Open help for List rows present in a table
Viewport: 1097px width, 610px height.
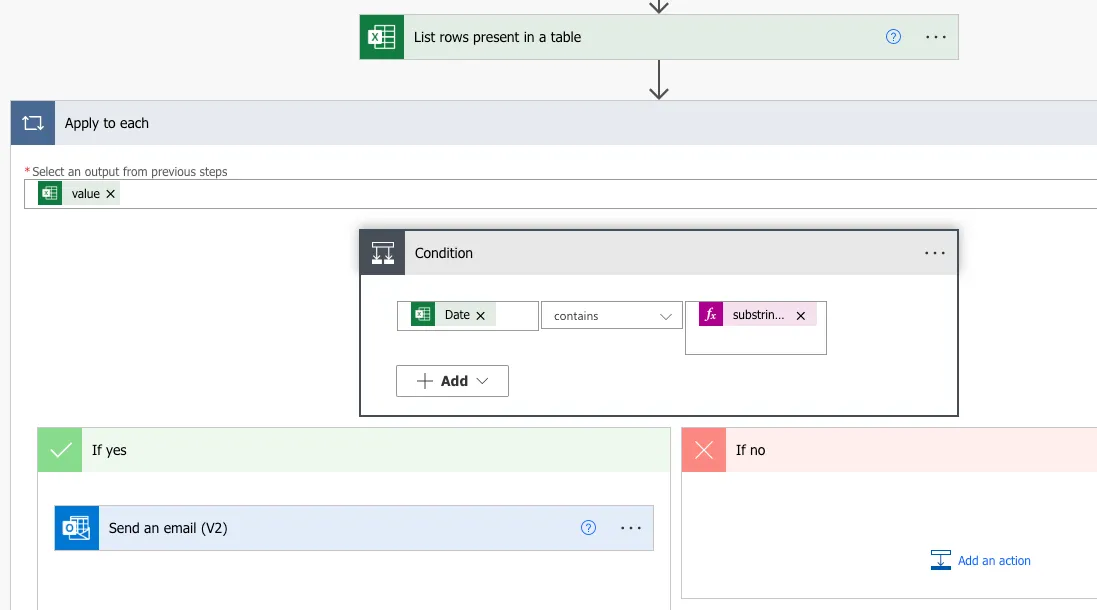[893, 37]
